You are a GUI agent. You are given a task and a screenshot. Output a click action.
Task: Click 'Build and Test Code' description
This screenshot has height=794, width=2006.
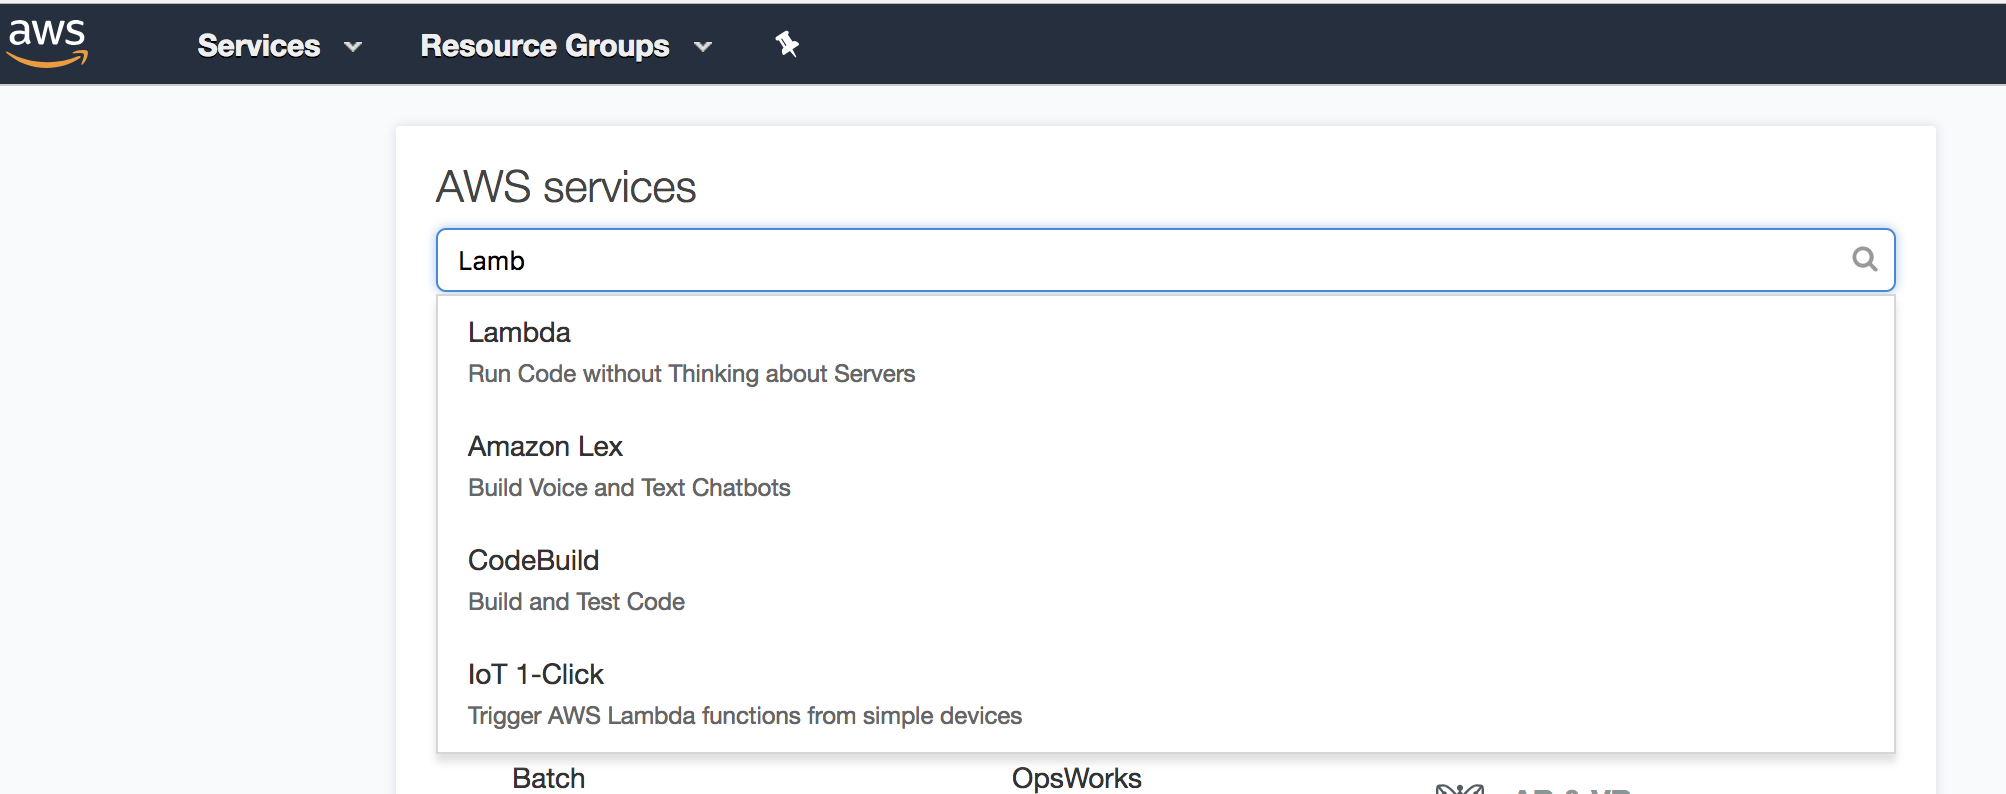[576, 602]
